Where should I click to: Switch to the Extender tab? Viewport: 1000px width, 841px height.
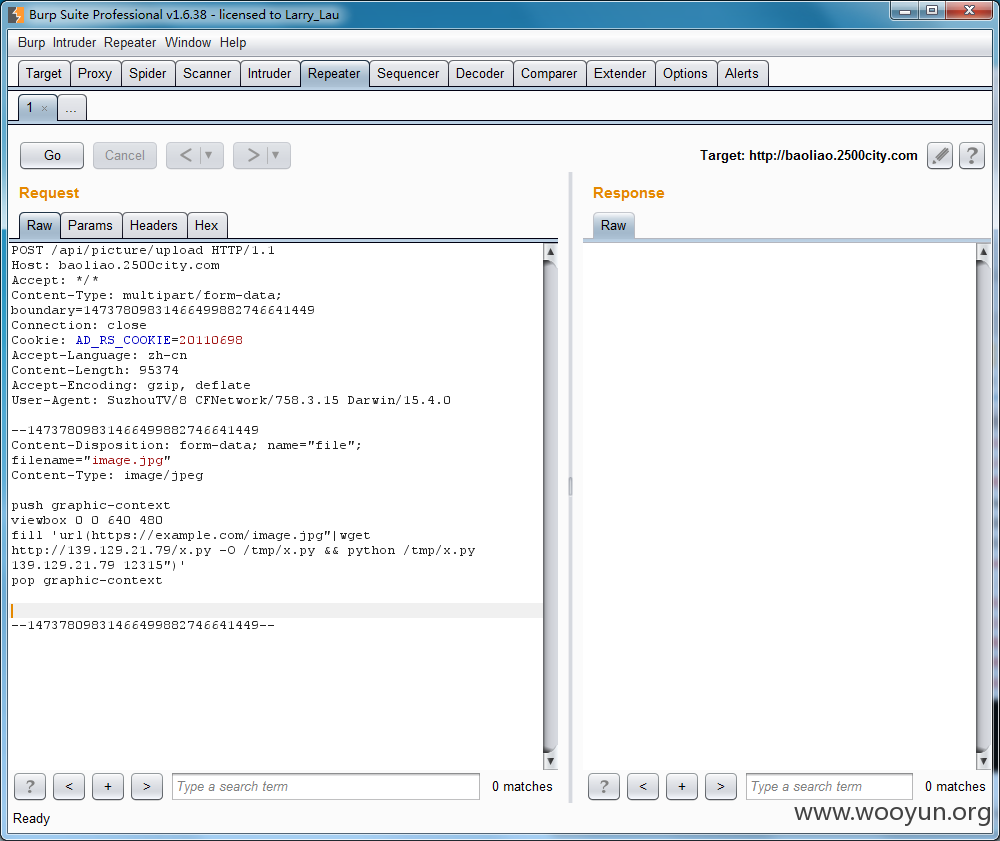pyautogui.click(x=620, y=74)
